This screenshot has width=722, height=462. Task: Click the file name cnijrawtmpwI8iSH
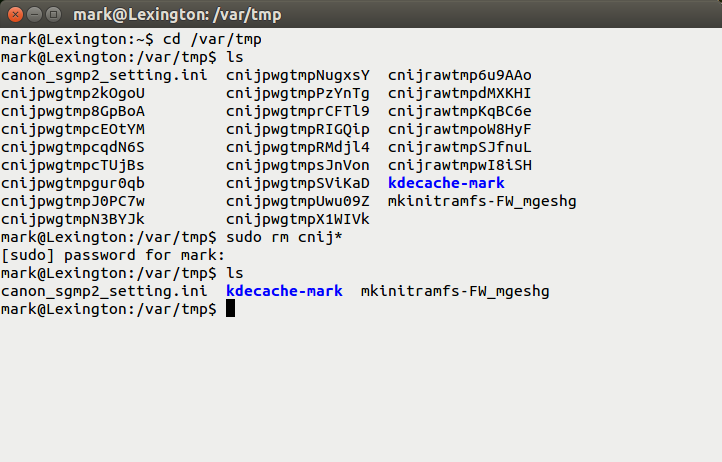[460, 165]
